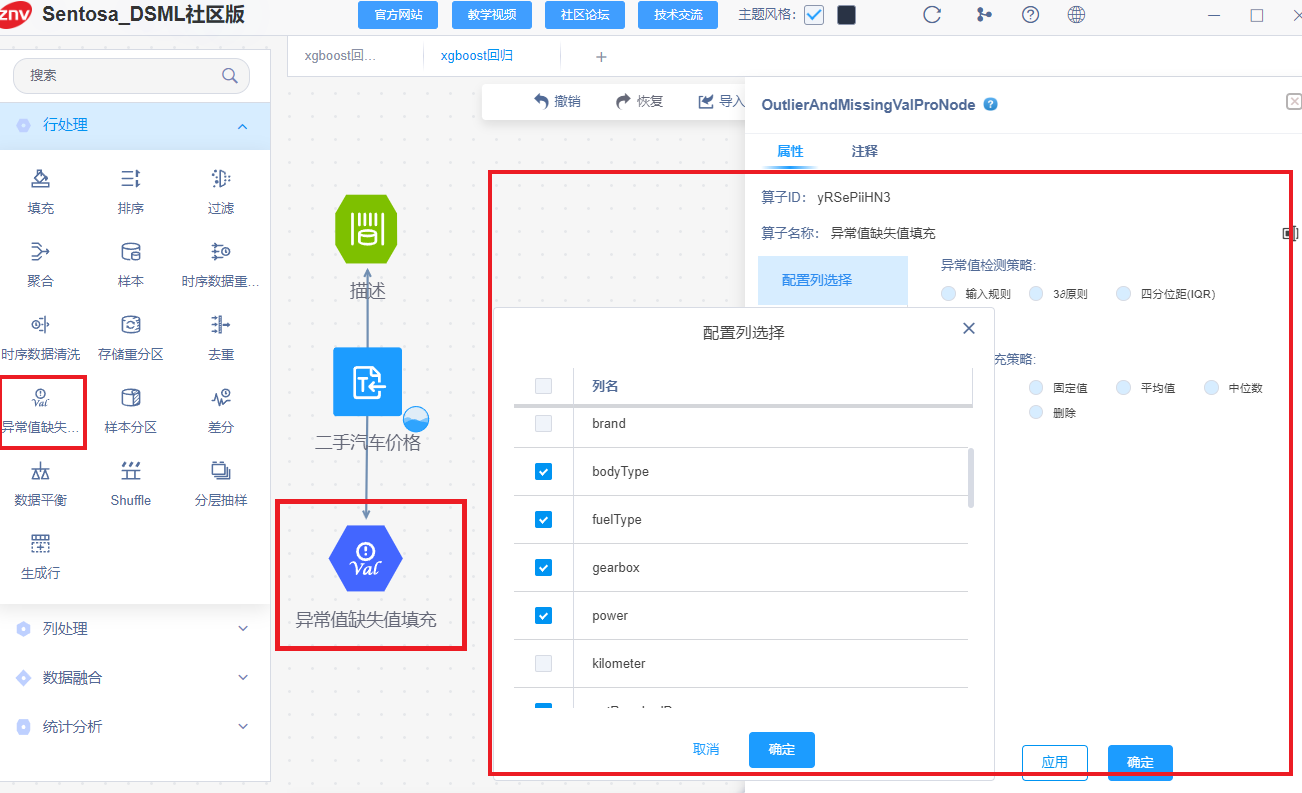1302x793 pixels.
Task: Click the 异常值缺失值填充 node on canvas
Action: tap(366, 558)
